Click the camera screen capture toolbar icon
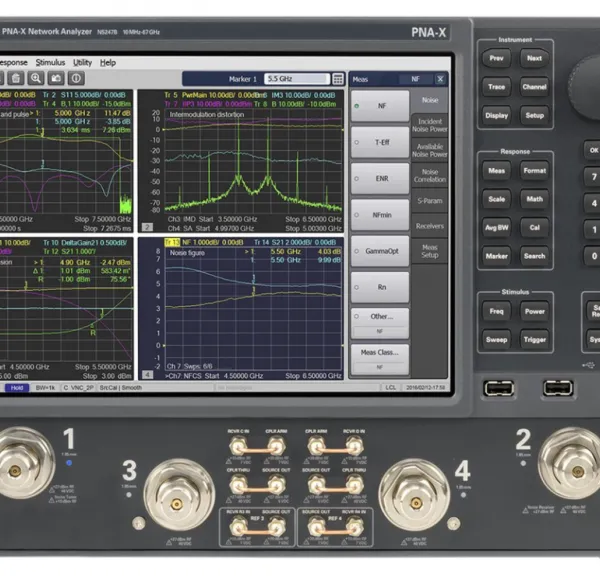 [56, 78]
